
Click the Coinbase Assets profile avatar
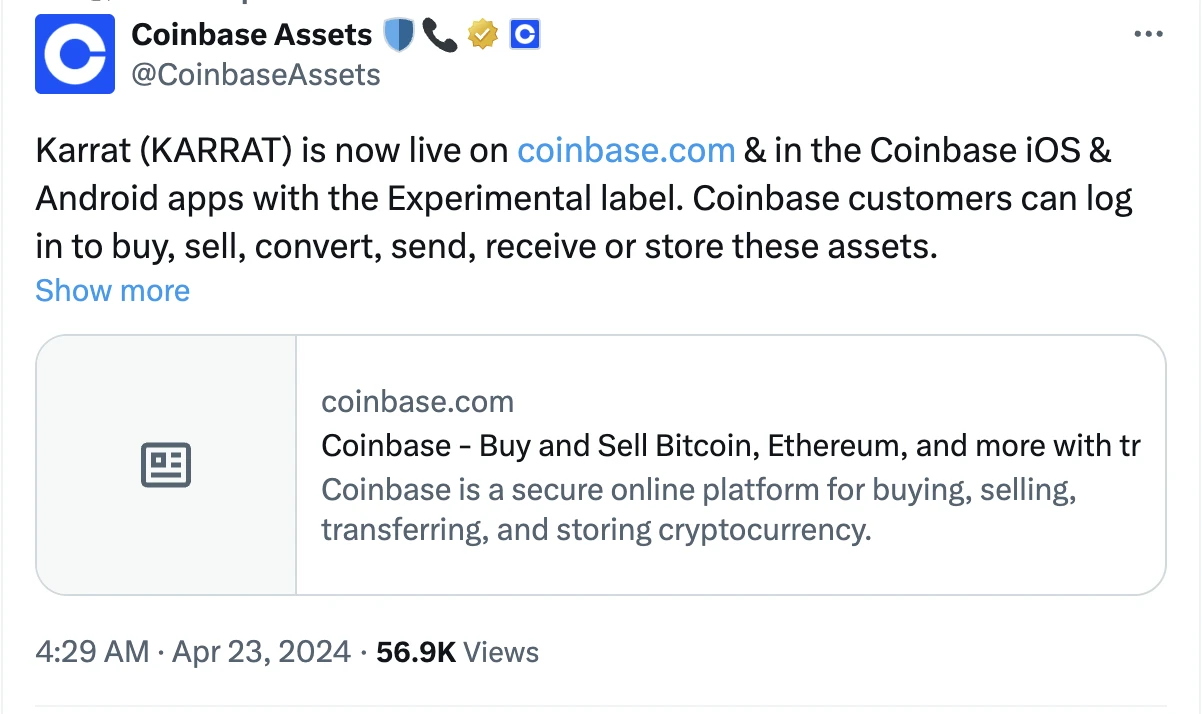[x=75, y=54]
